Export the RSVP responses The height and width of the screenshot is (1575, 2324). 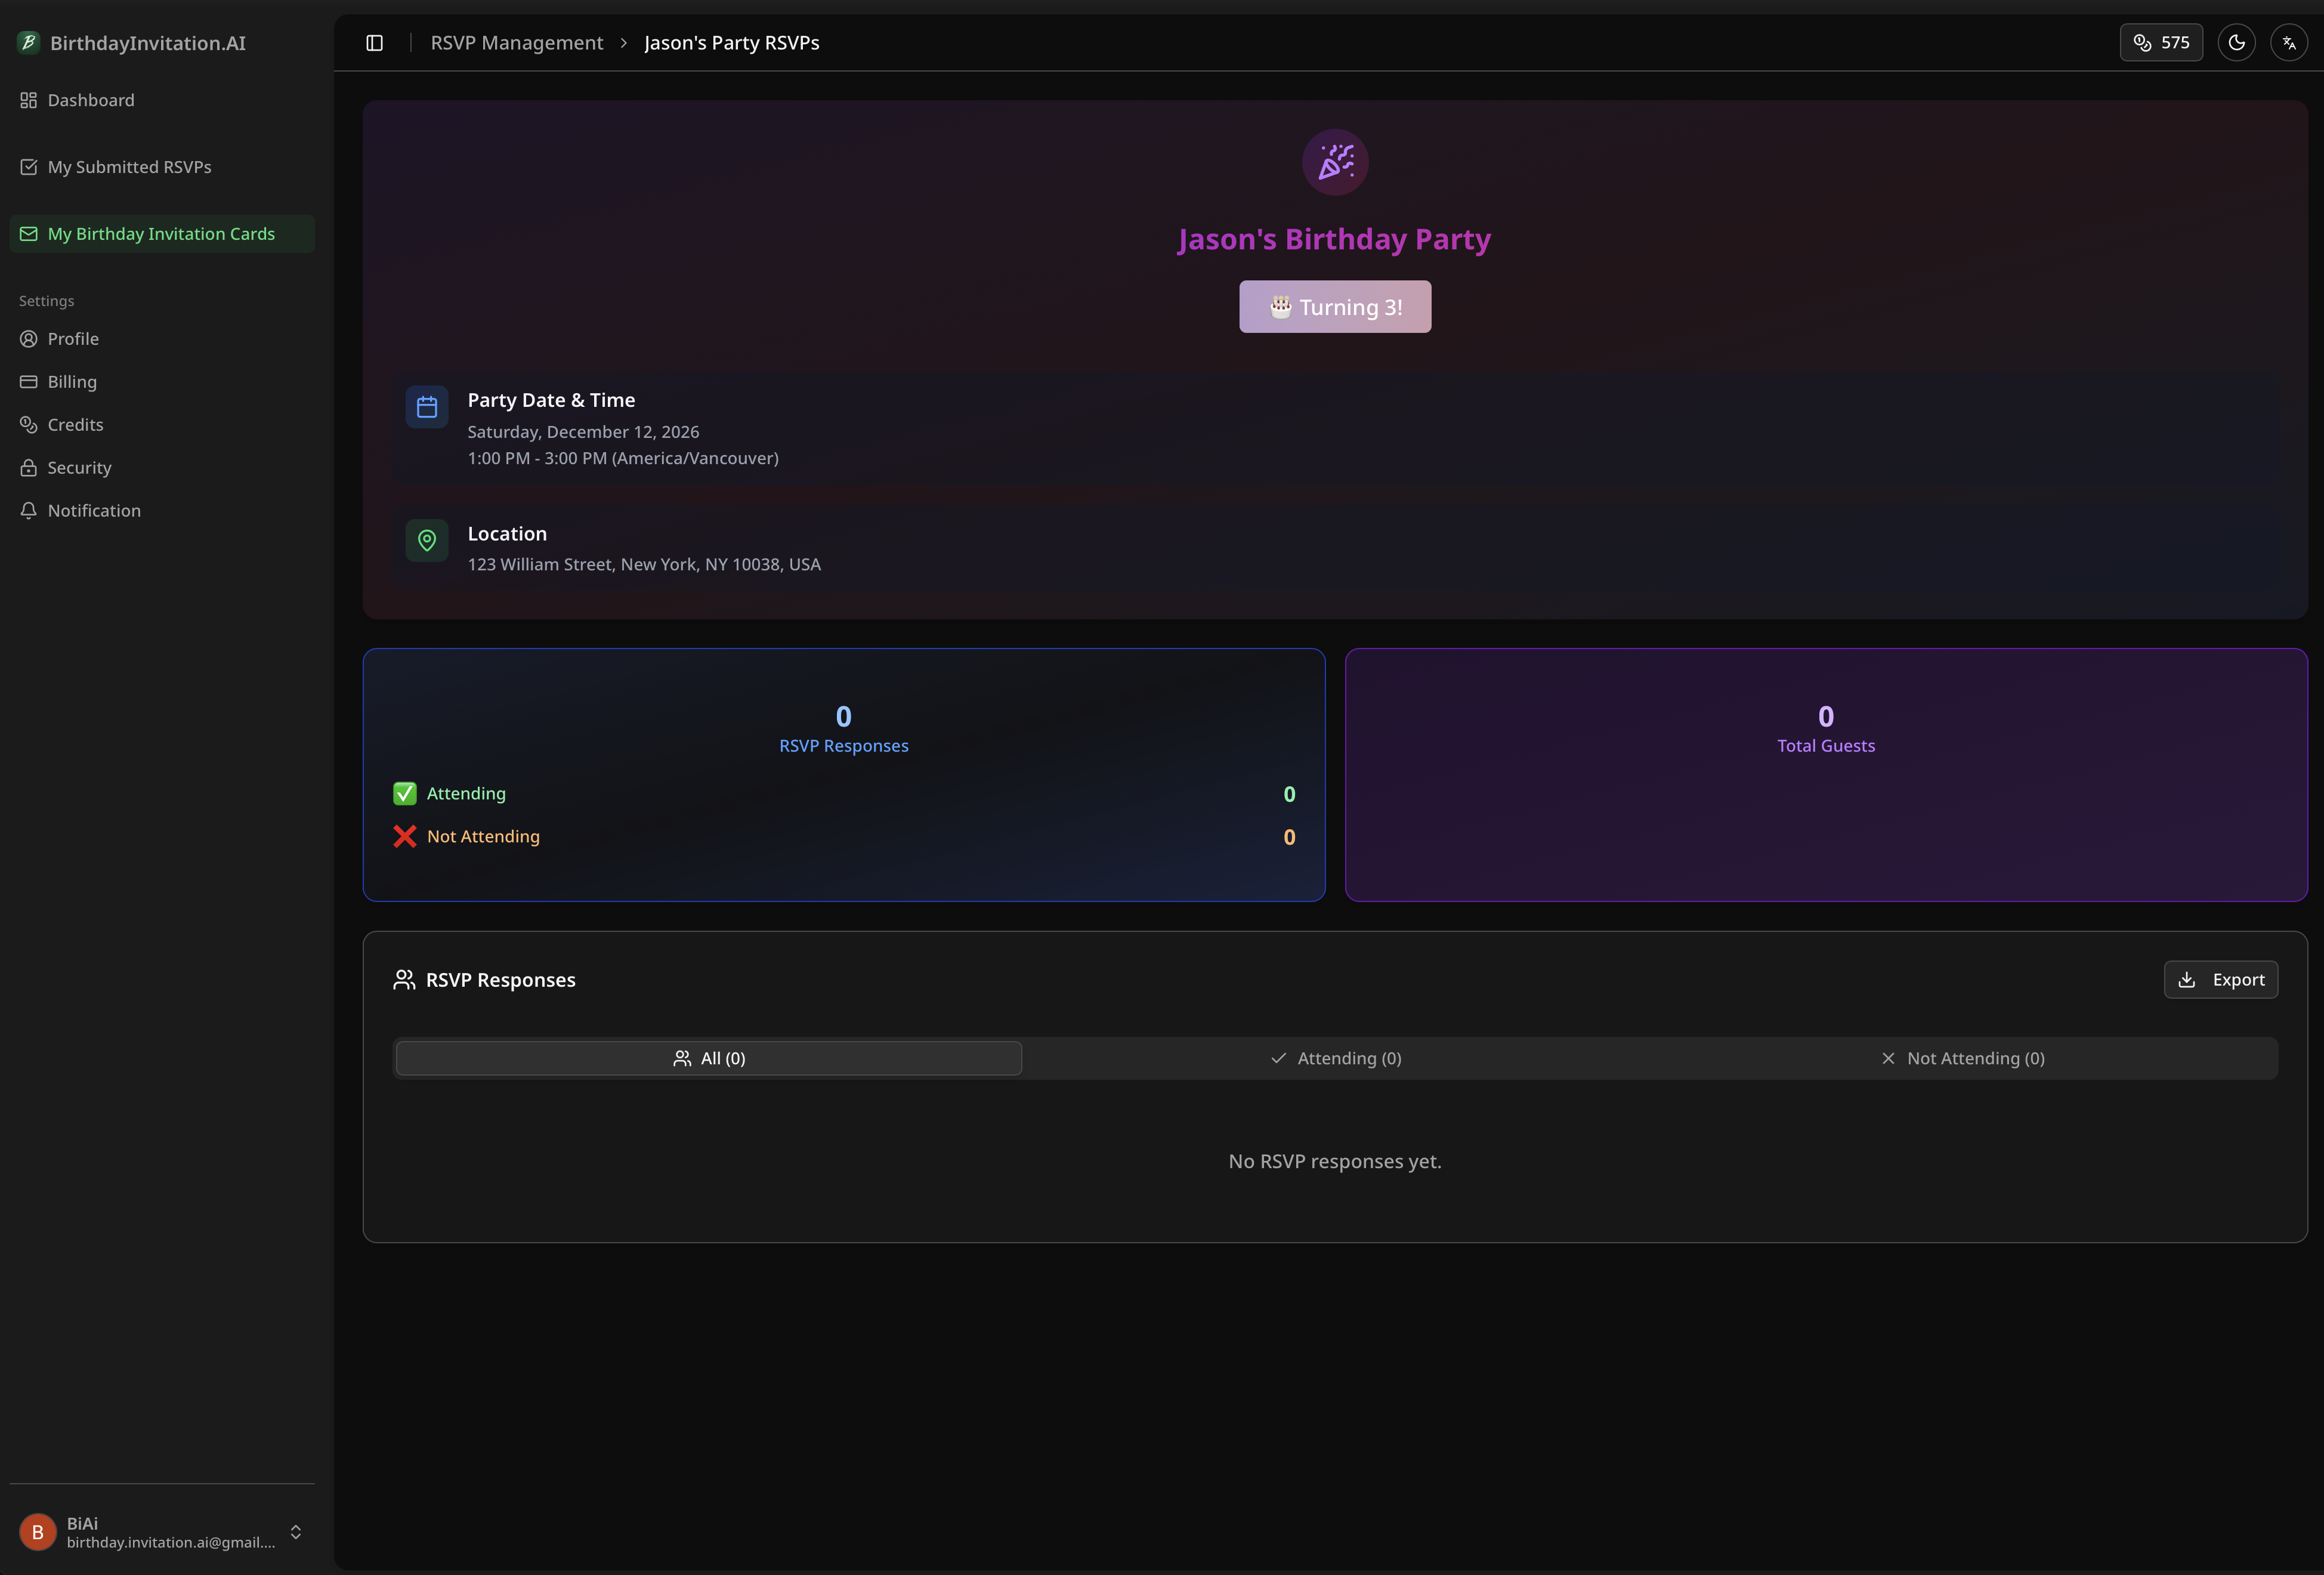(x=2220, y=980)
